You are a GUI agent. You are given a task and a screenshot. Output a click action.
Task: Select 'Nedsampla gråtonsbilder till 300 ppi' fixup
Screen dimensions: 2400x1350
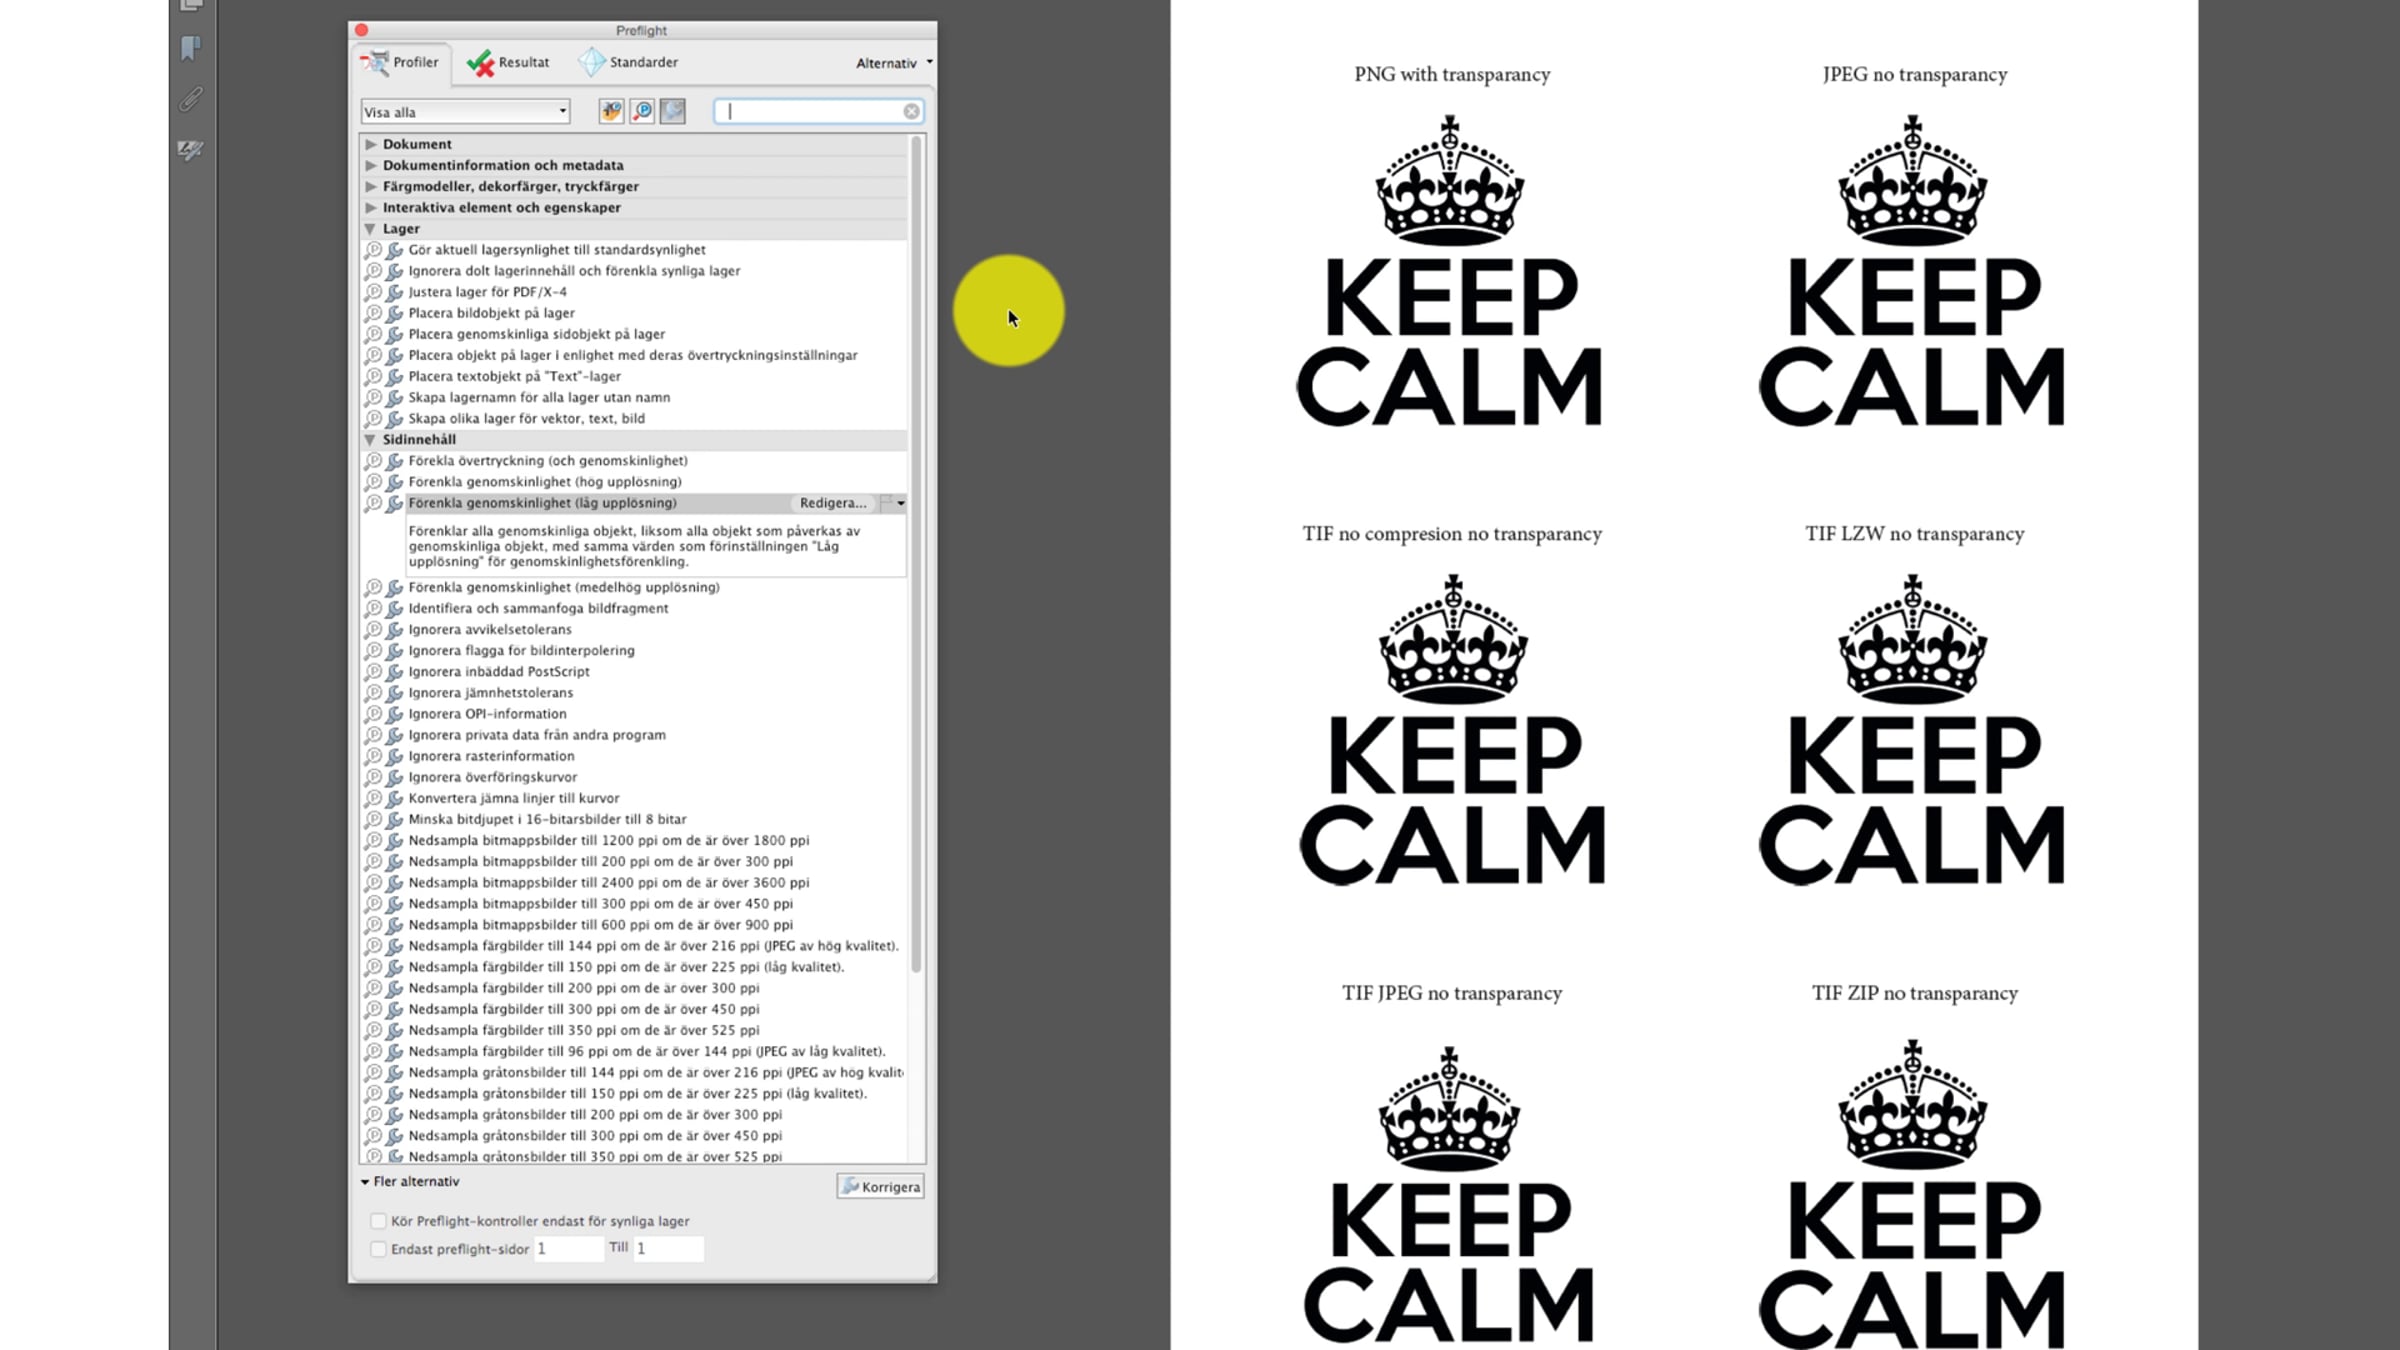click(595, 1136)
